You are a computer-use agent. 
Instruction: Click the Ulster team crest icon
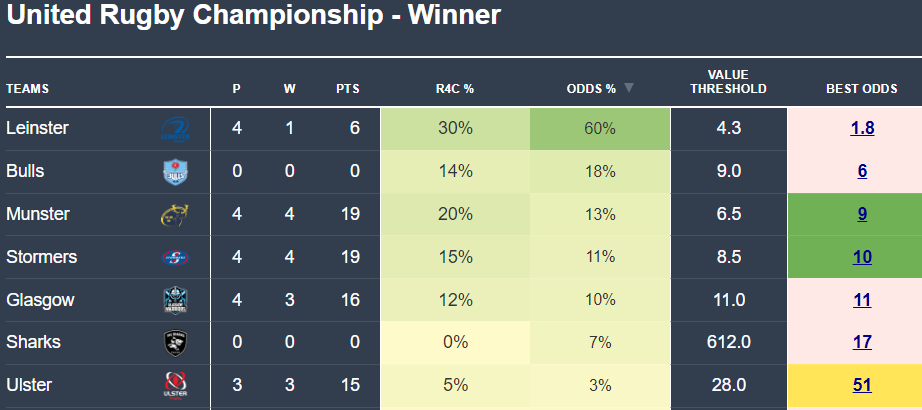tap(174, 385)
